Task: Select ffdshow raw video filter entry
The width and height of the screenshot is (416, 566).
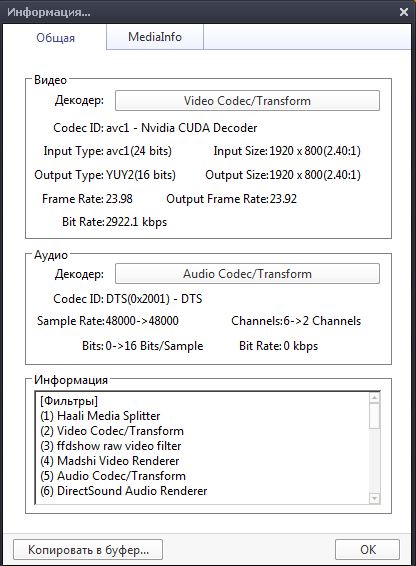Action: click(110, 446)
